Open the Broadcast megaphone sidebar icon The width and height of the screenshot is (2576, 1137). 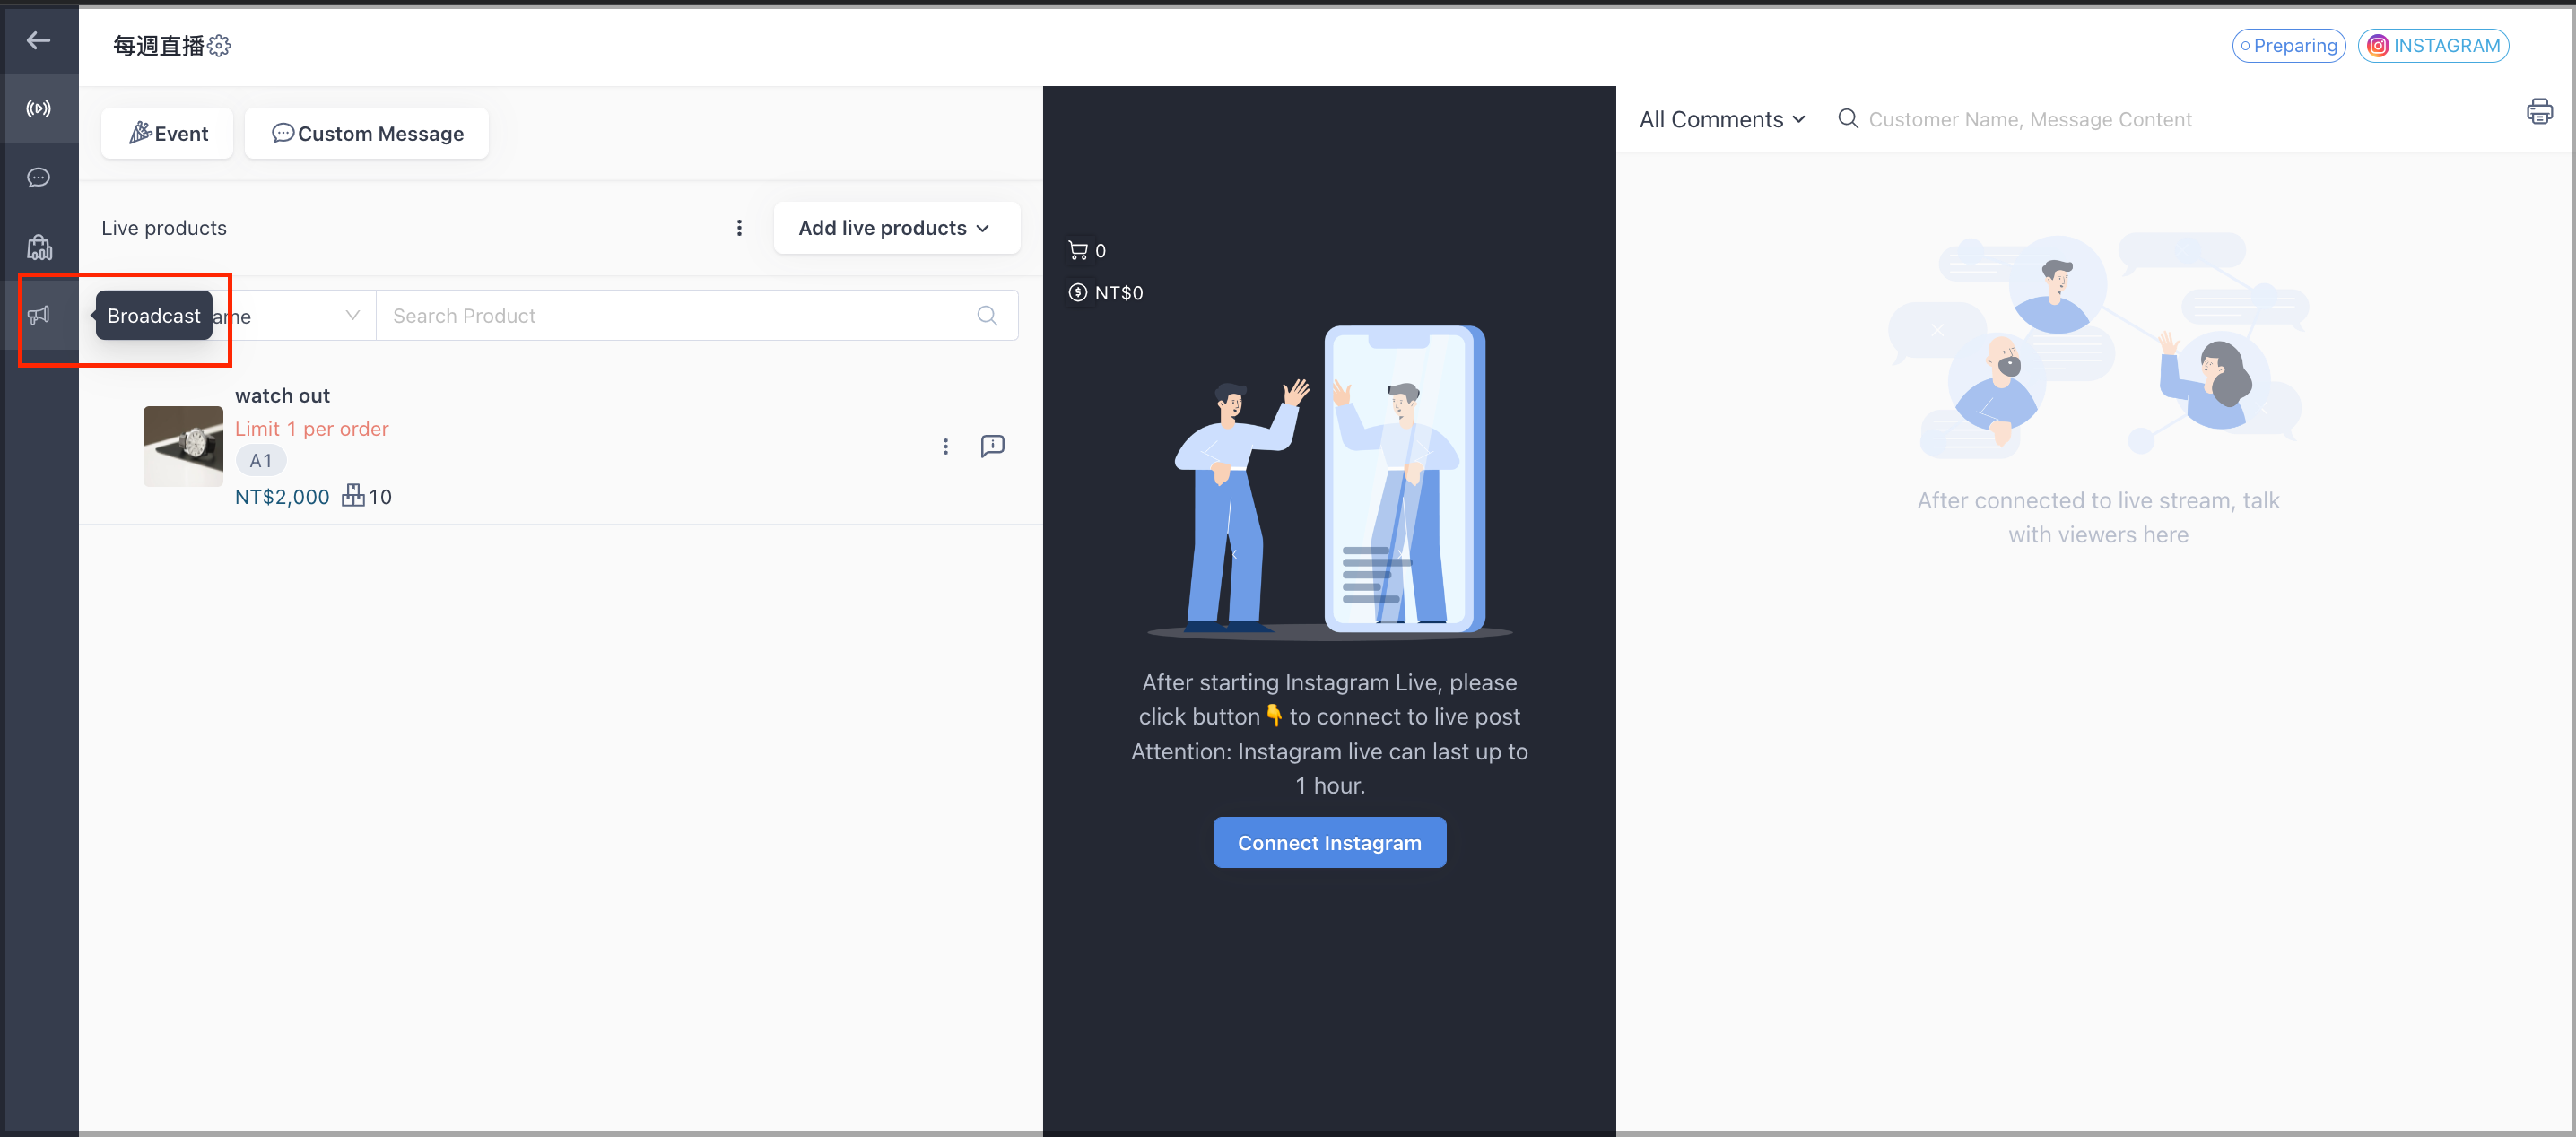(x=39, y=315)
